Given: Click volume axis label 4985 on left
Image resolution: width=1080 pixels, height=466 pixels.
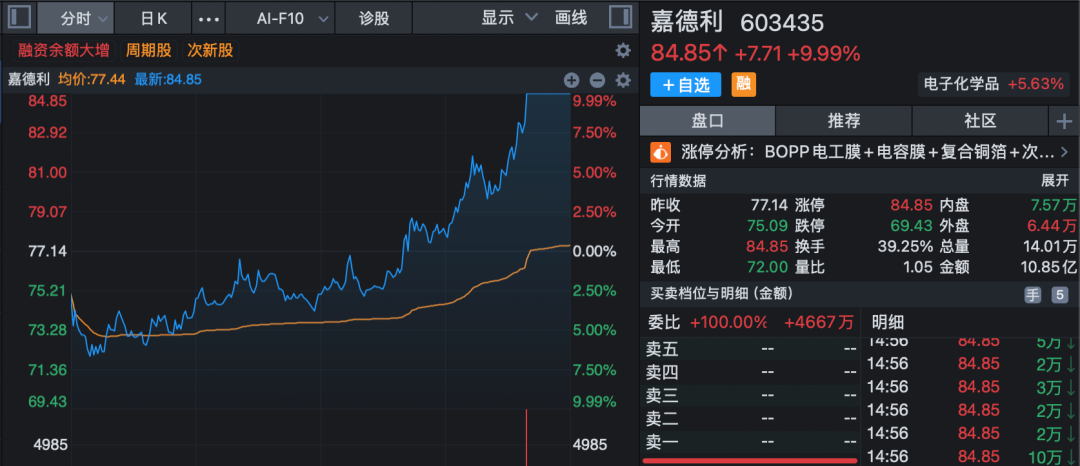Looking at the screenshot, I should tap(50, 445).
